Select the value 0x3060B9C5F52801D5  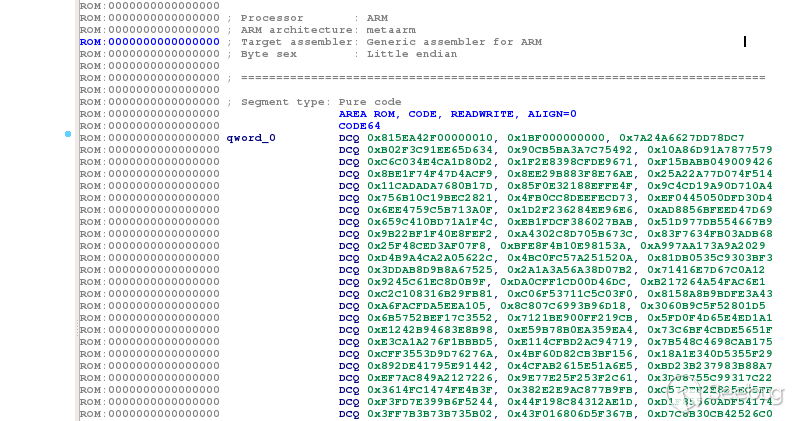tap(703, 306)
